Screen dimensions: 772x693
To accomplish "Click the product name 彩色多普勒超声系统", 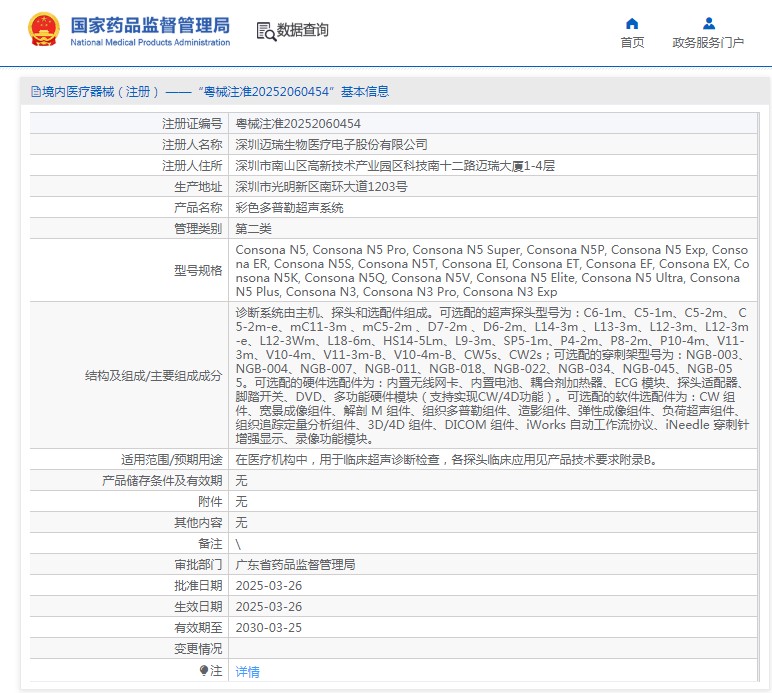I will click(289, 208).
